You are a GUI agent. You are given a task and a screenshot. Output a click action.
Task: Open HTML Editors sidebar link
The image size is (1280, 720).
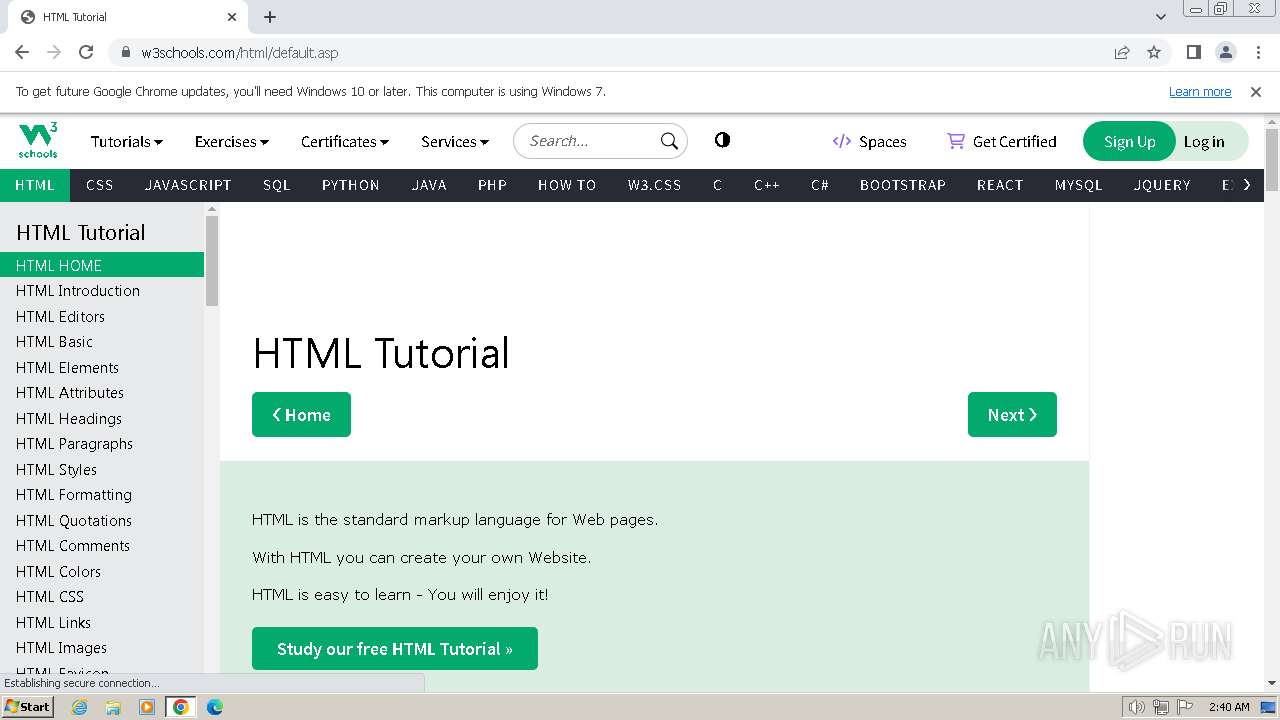click(60, 316)
